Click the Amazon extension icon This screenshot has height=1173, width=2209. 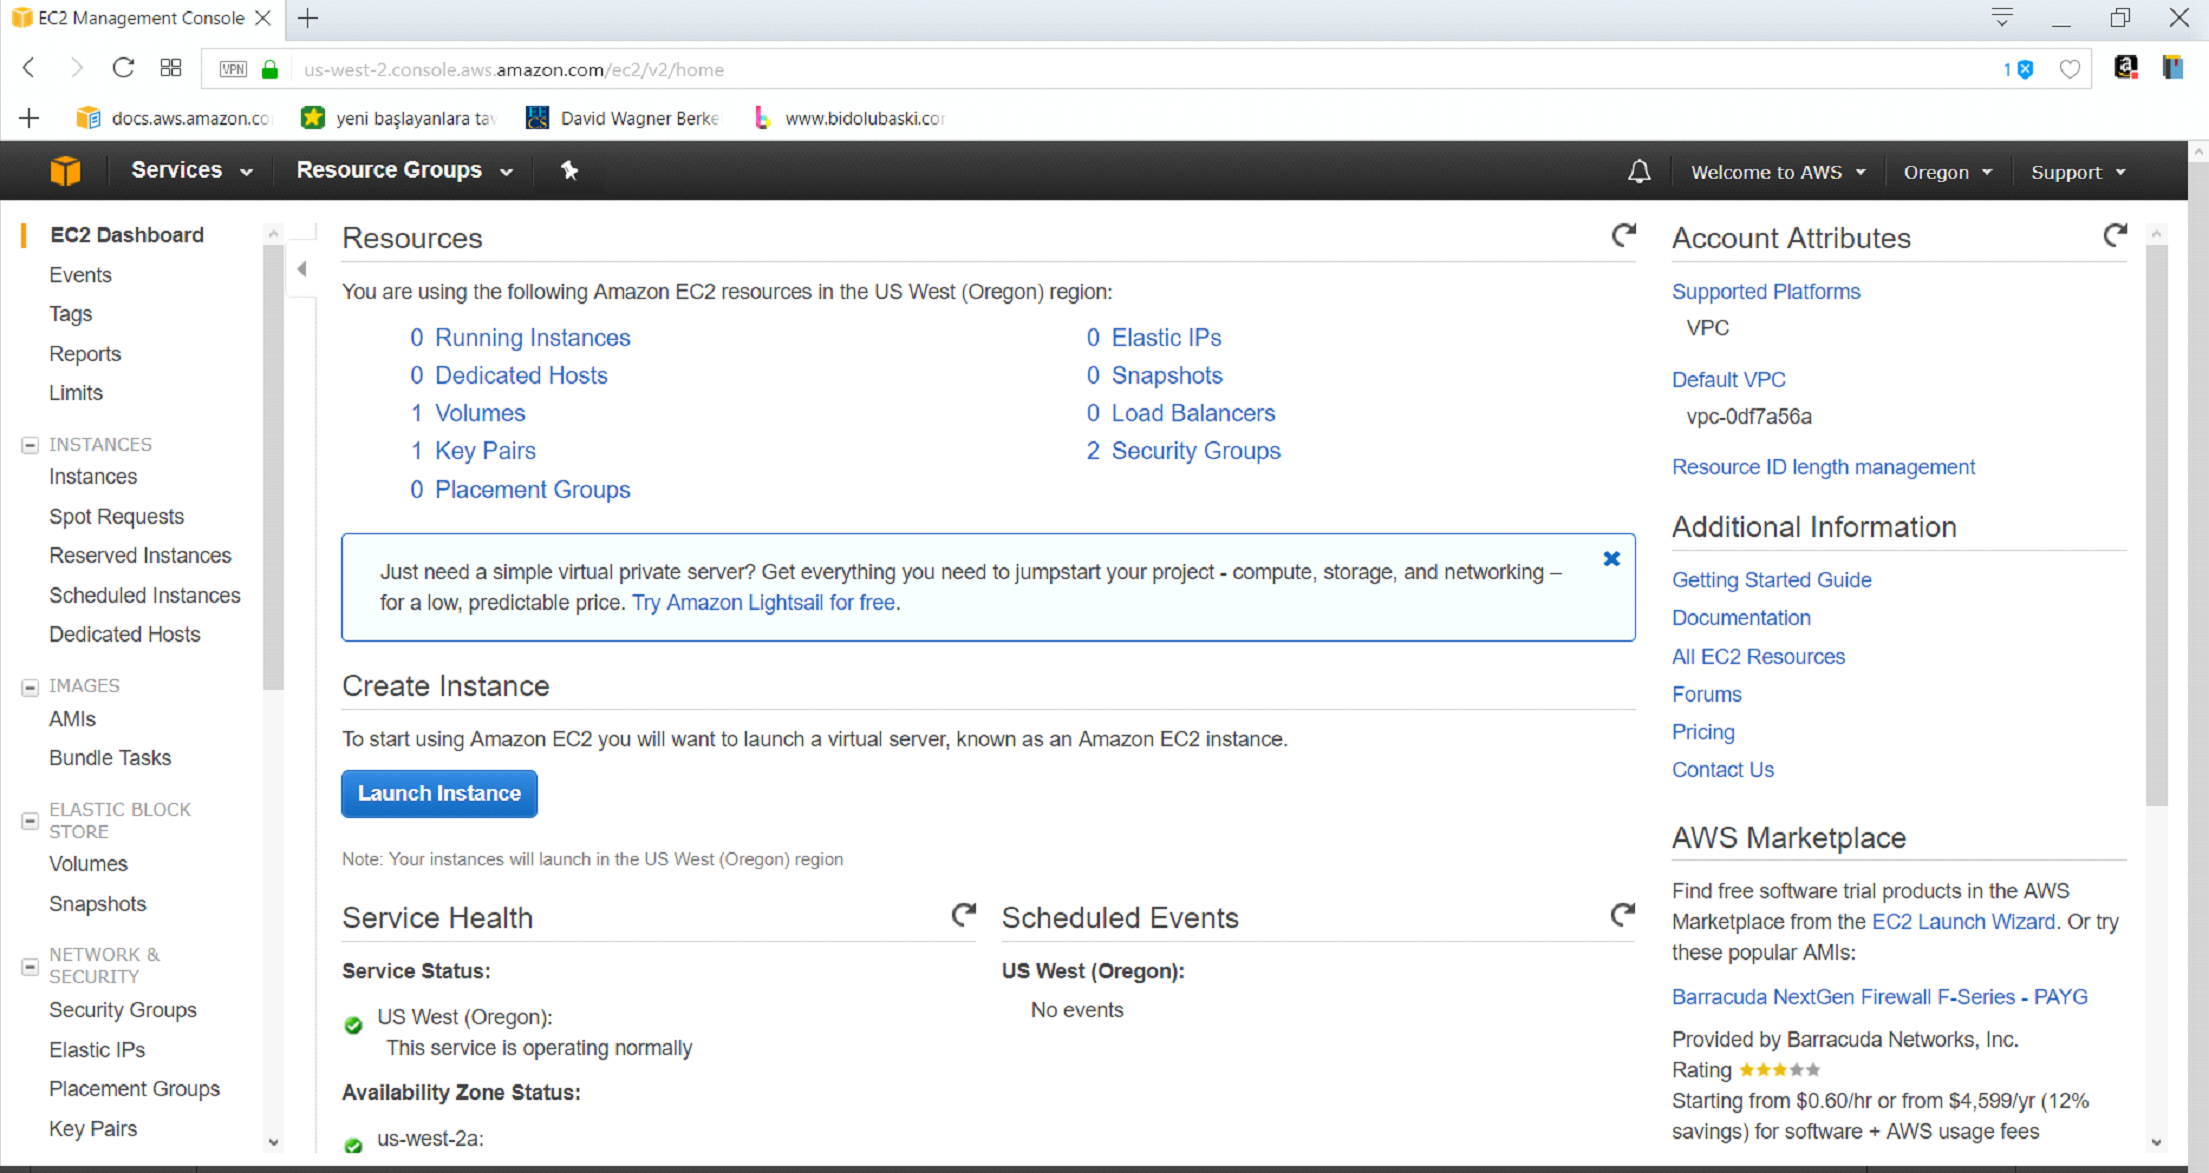tap(2125, 68)
